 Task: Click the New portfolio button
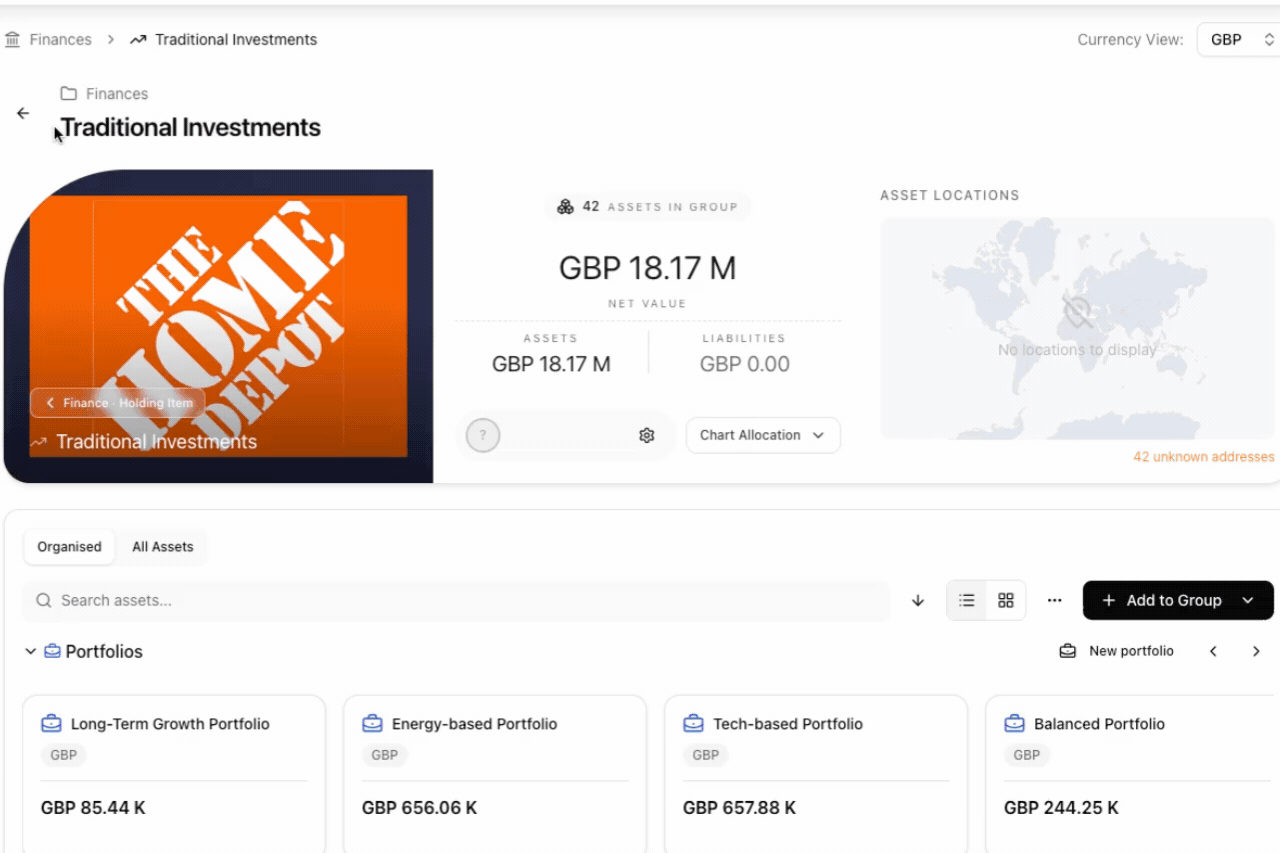point(1117,651)
